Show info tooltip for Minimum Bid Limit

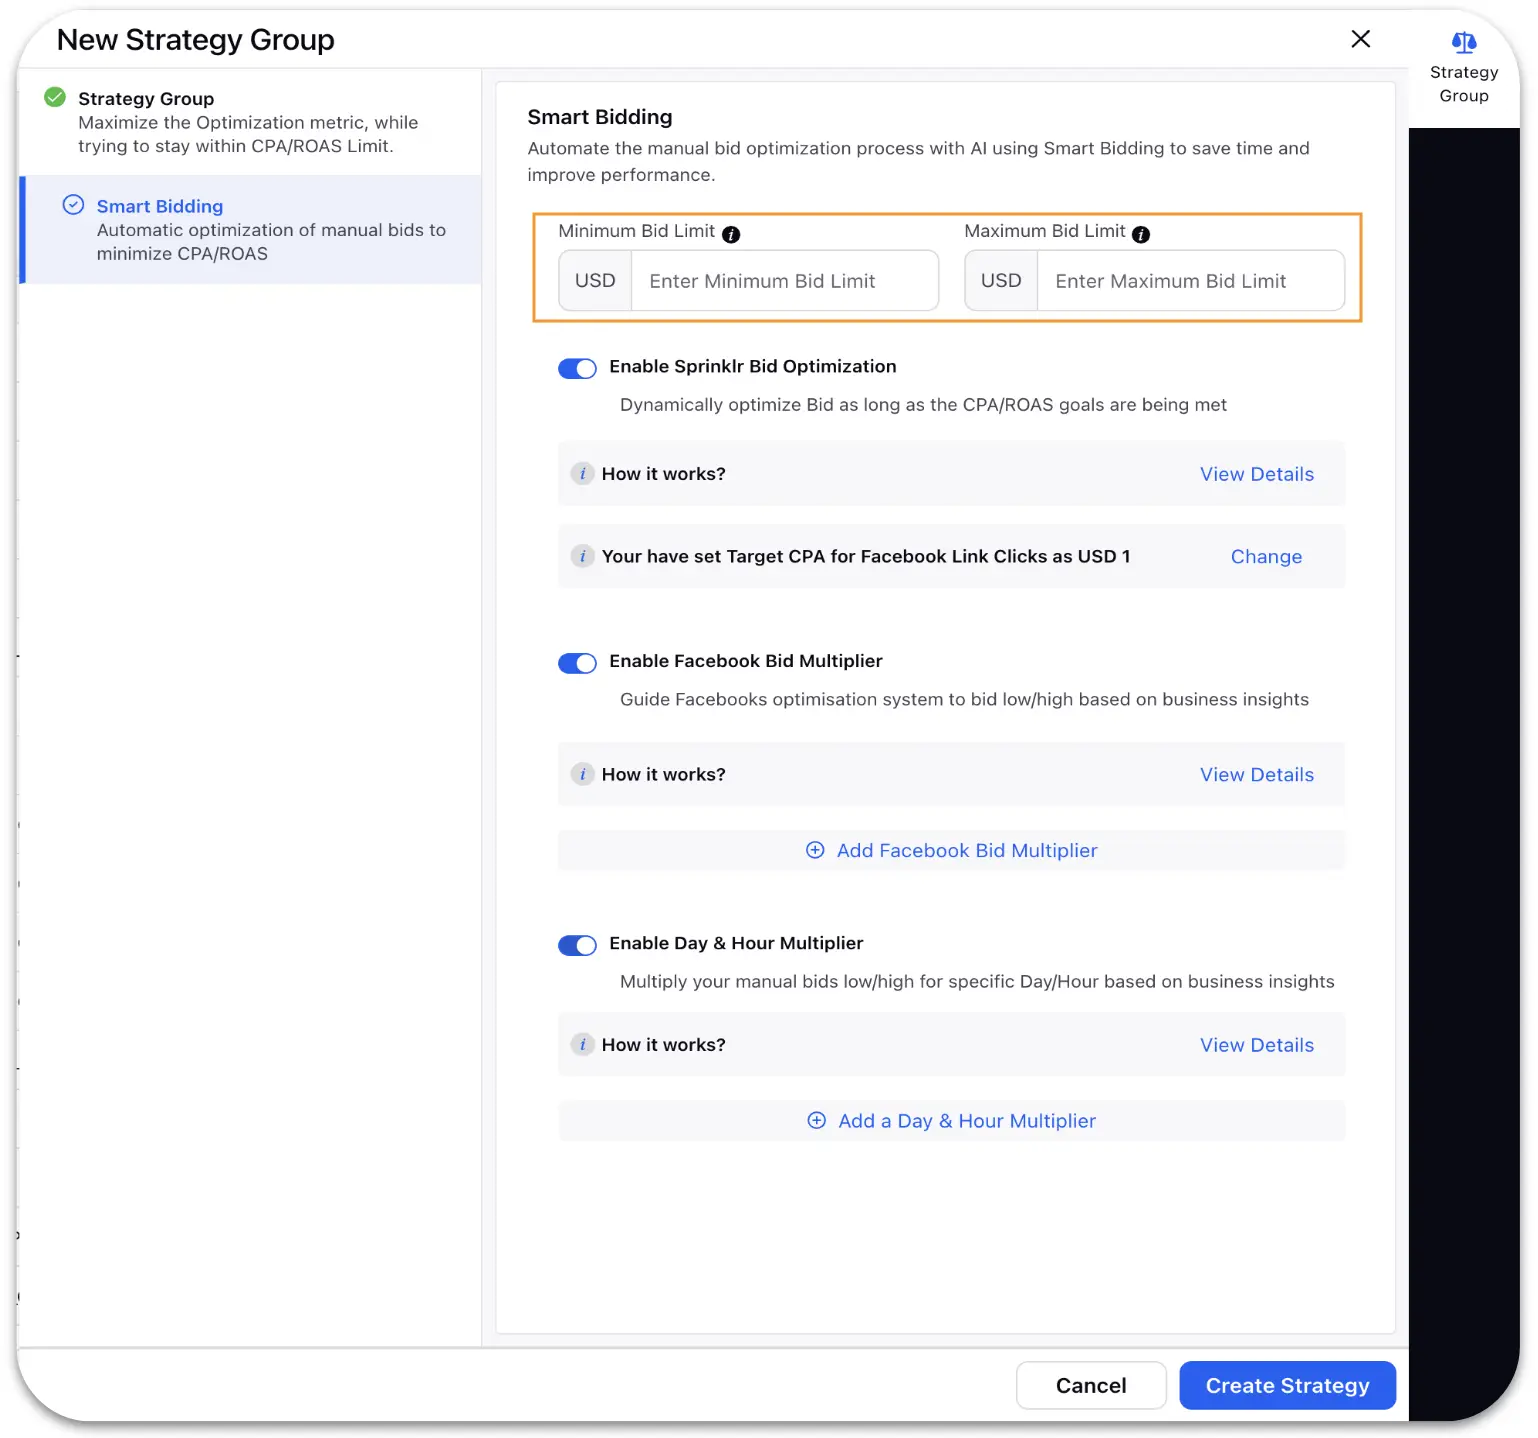point(731,234)
